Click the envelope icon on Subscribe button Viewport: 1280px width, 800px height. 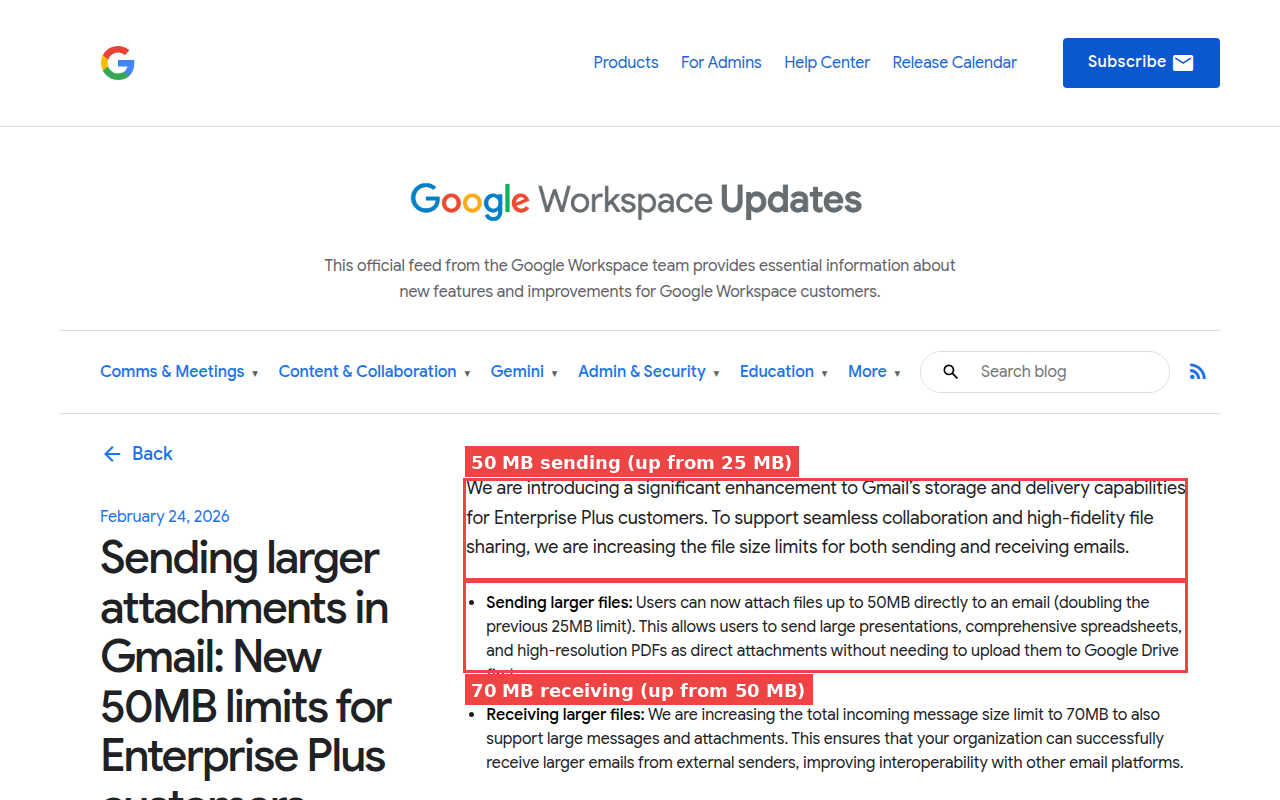[1183, 62]
